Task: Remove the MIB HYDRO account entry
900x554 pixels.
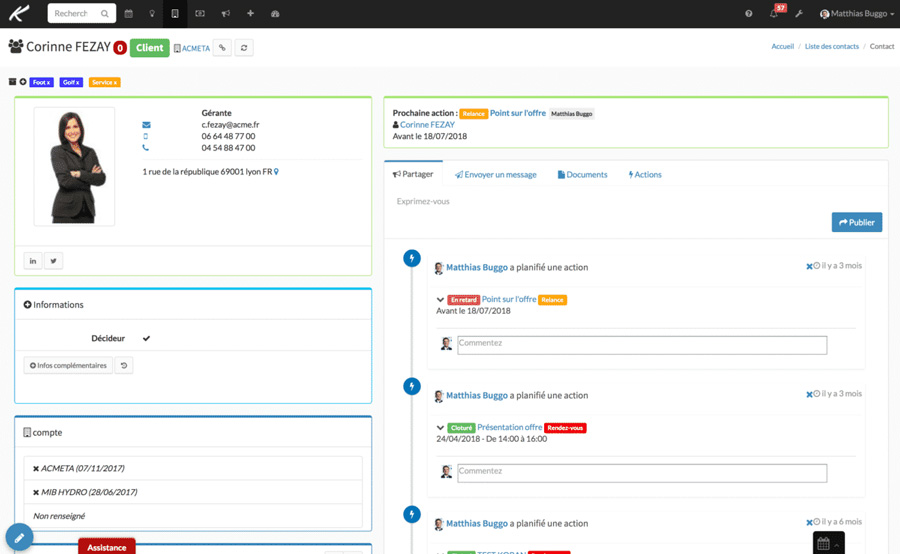Action: (x=36, y=493)
